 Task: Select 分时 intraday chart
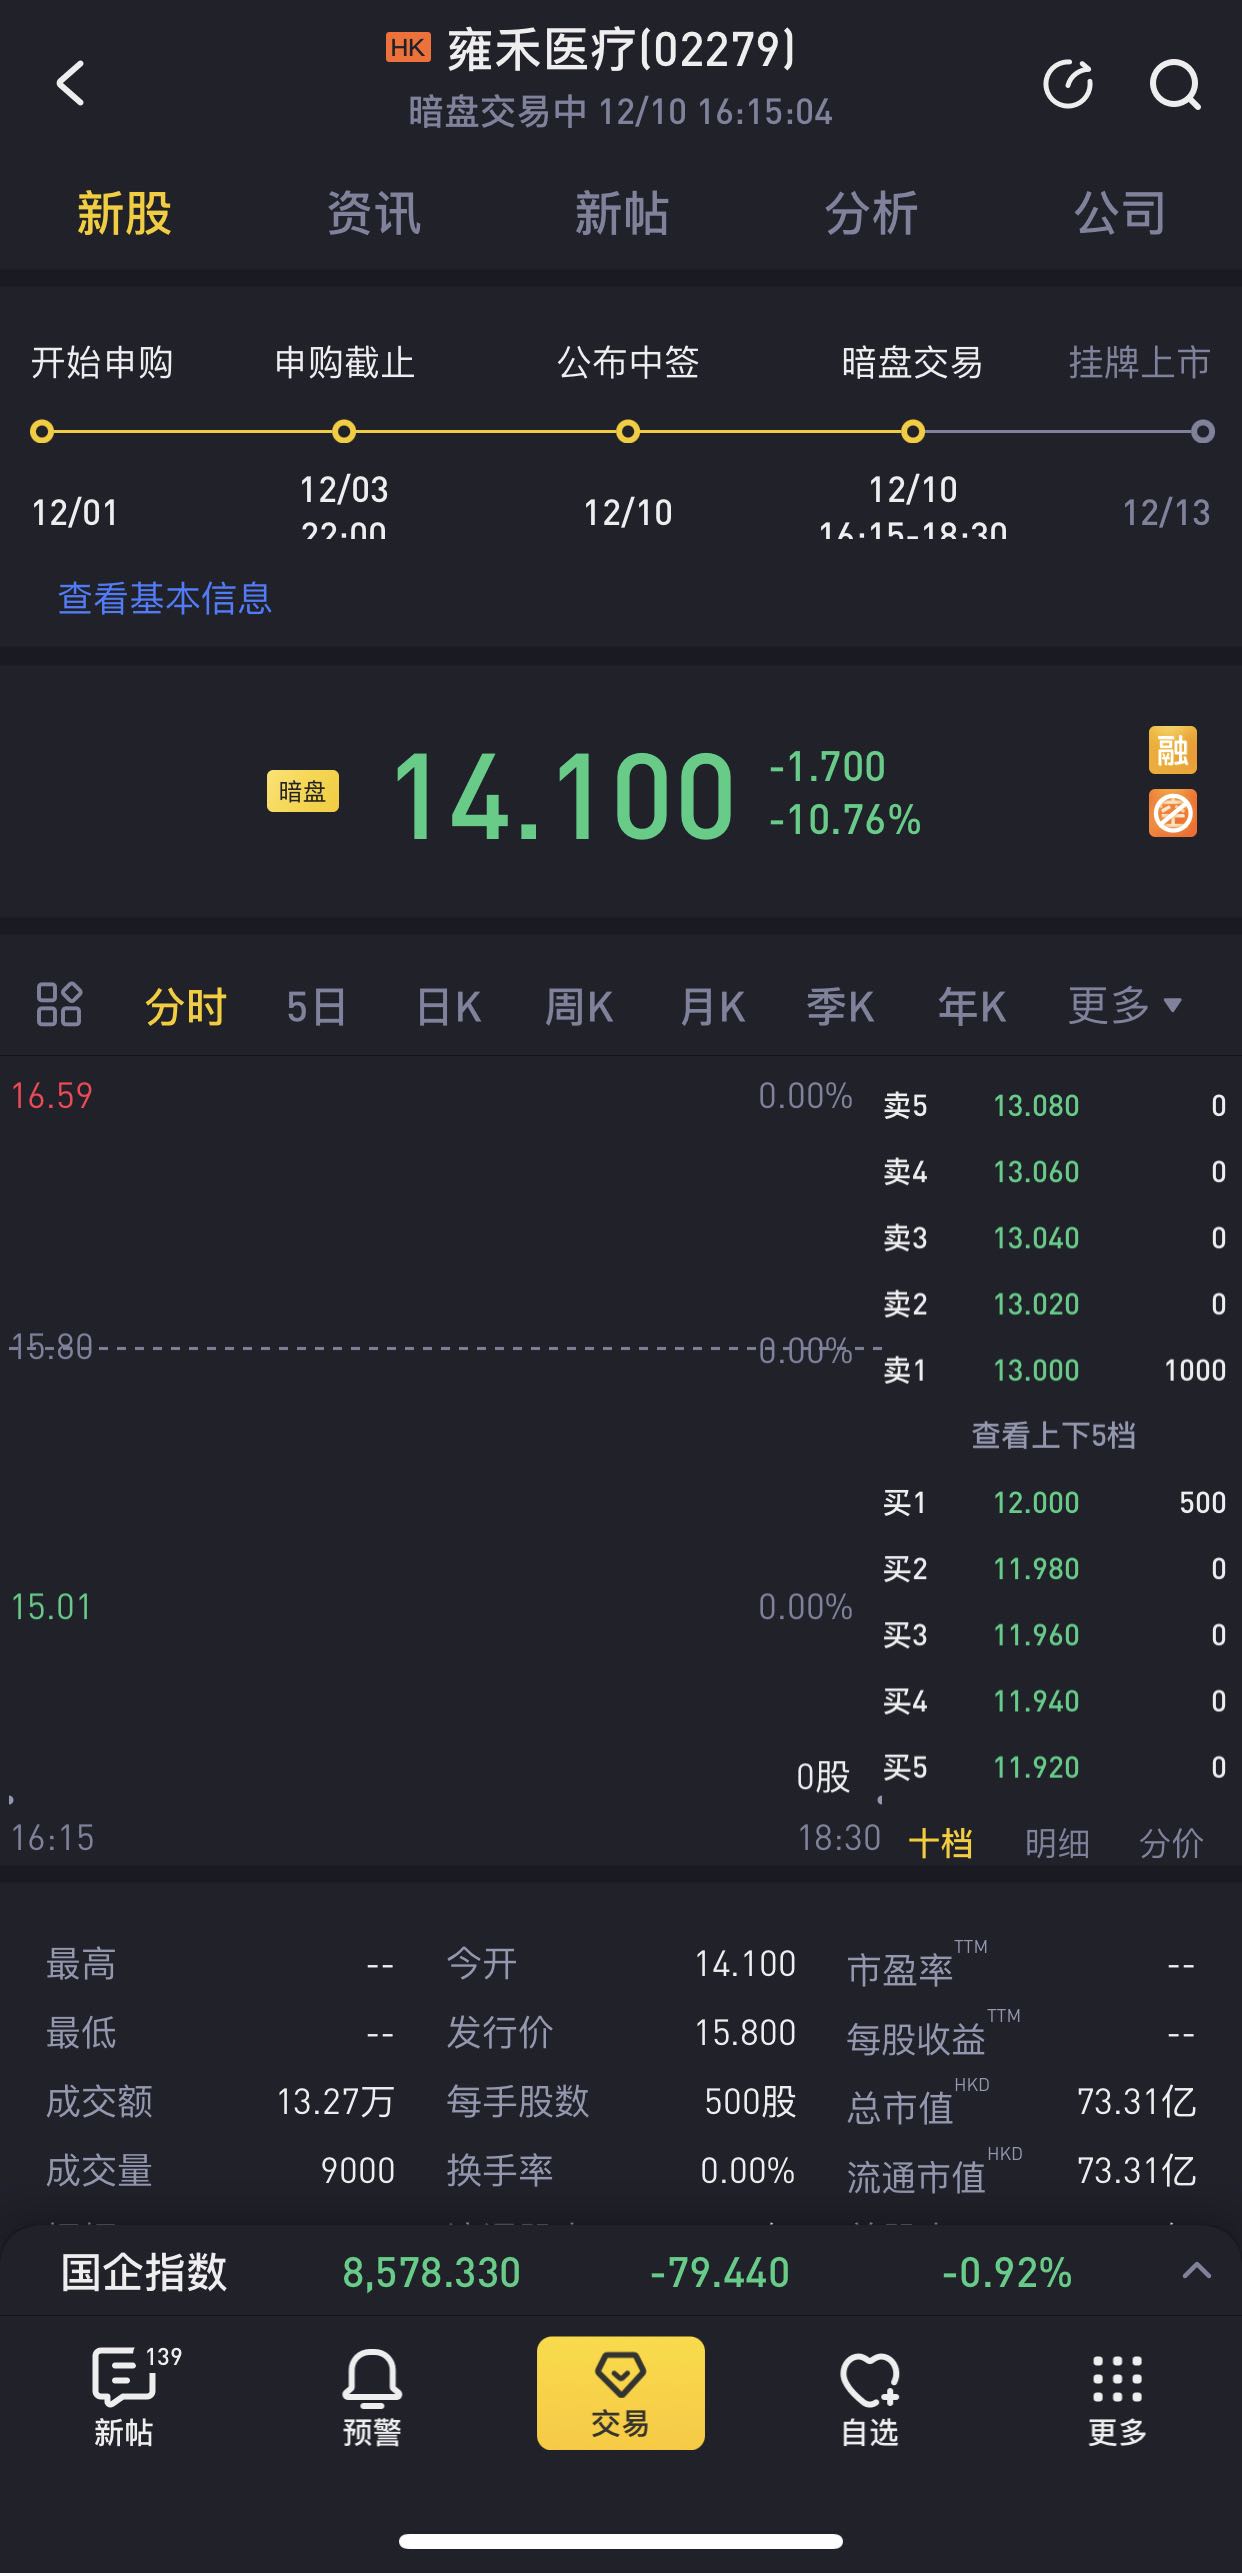tap(186, 1006)
